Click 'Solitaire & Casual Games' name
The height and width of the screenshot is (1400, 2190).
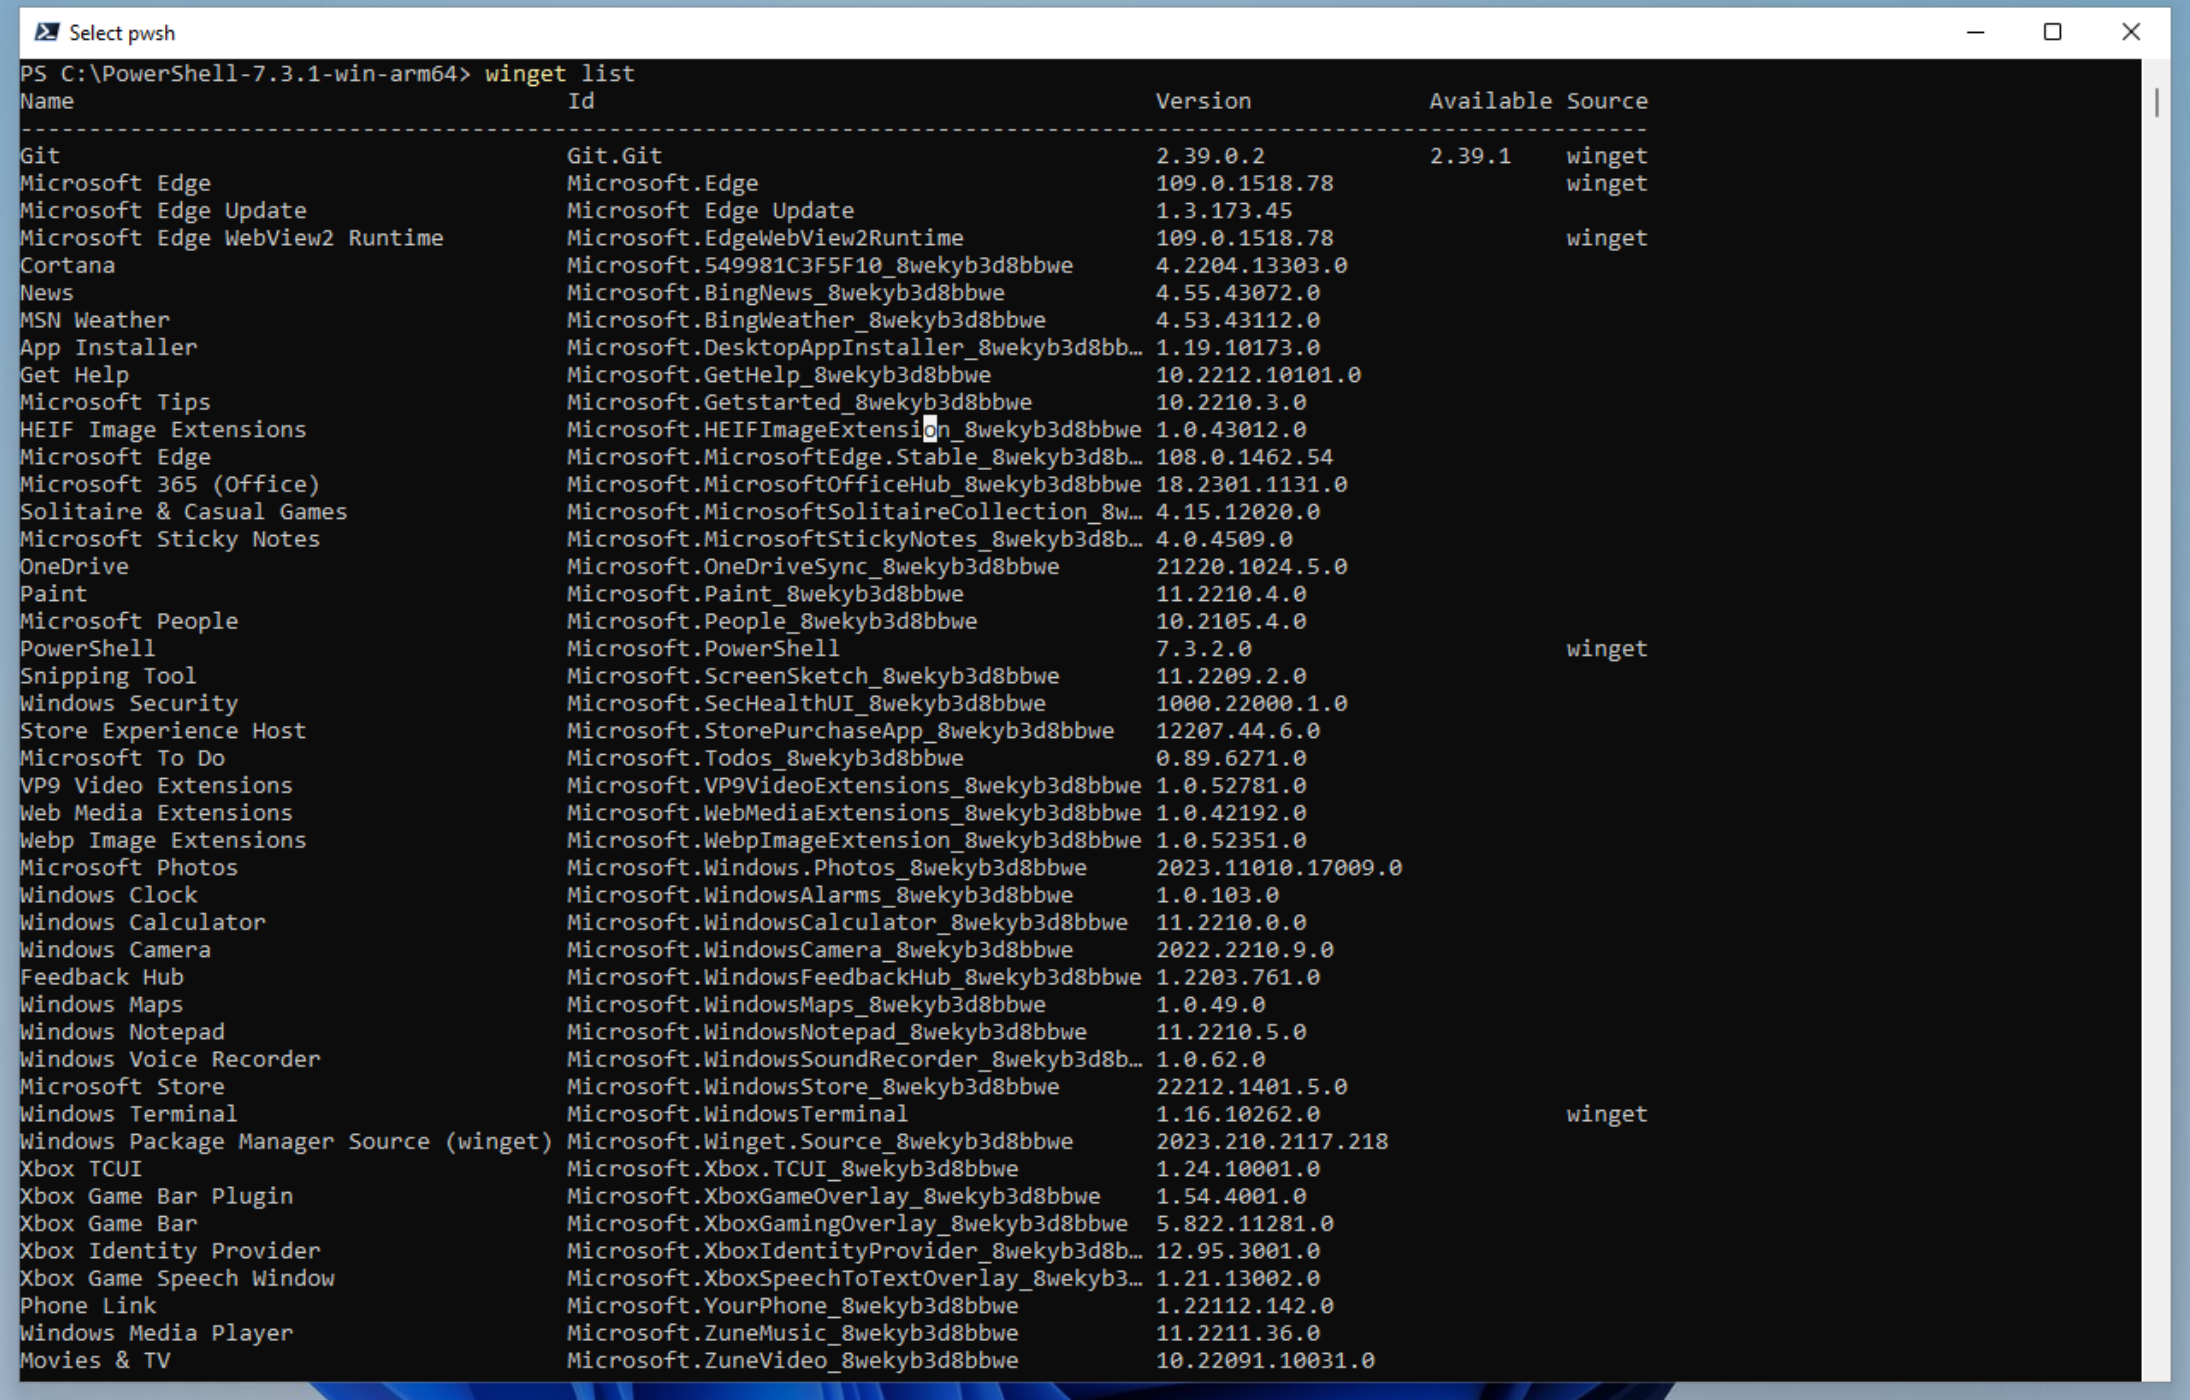183,512
